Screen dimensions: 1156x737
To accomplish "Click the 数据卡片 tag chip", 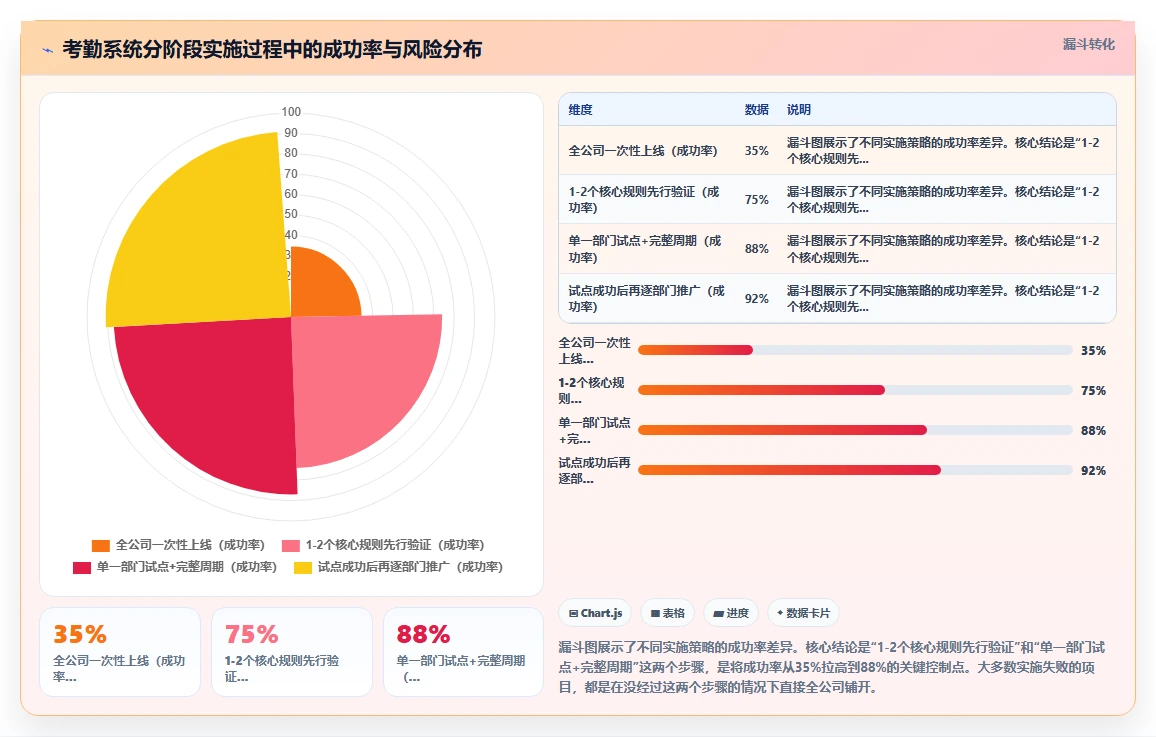I will click(x=804, y=613).
